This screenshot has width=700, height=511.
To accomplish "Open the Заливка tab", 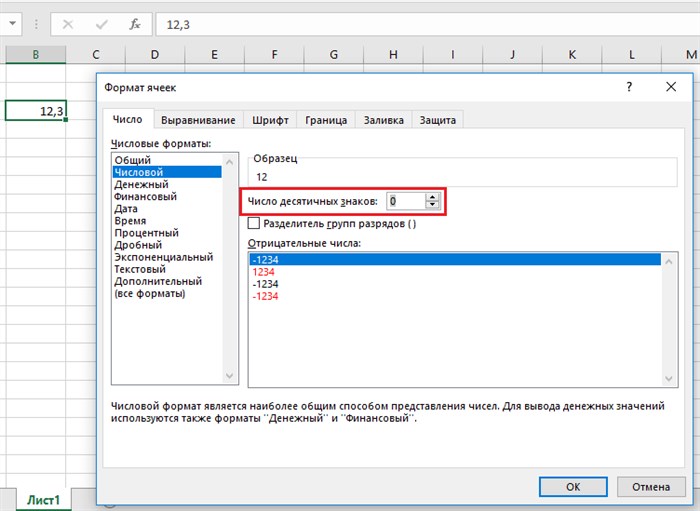I will tap(383, 120).
